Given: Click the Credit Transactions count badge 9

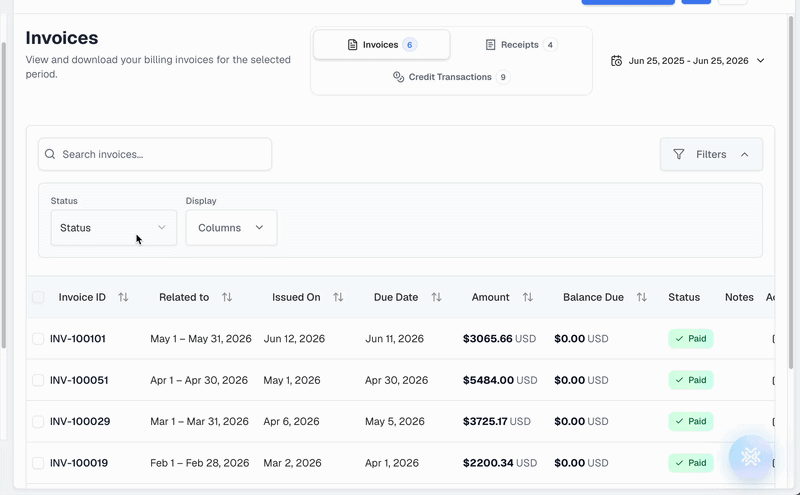Looking at the screenshot, I should pos(503,77).
